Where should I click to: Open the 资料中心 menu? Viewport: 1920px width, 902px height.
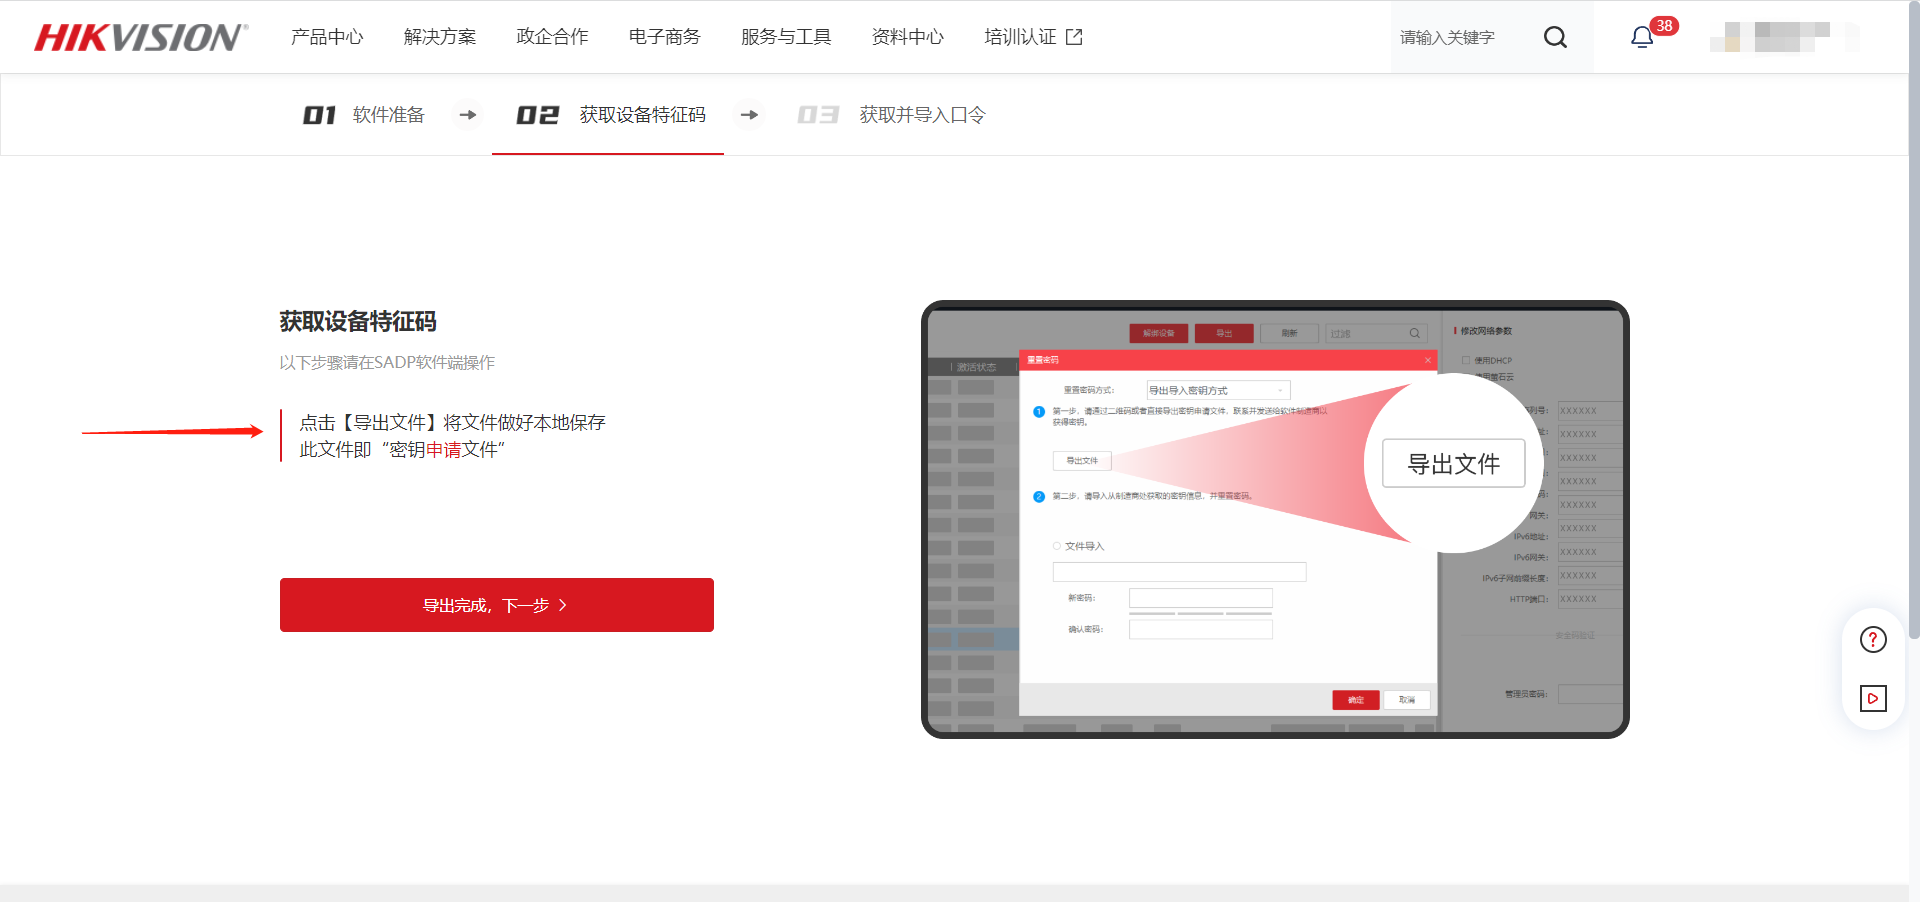click(908, 37)
